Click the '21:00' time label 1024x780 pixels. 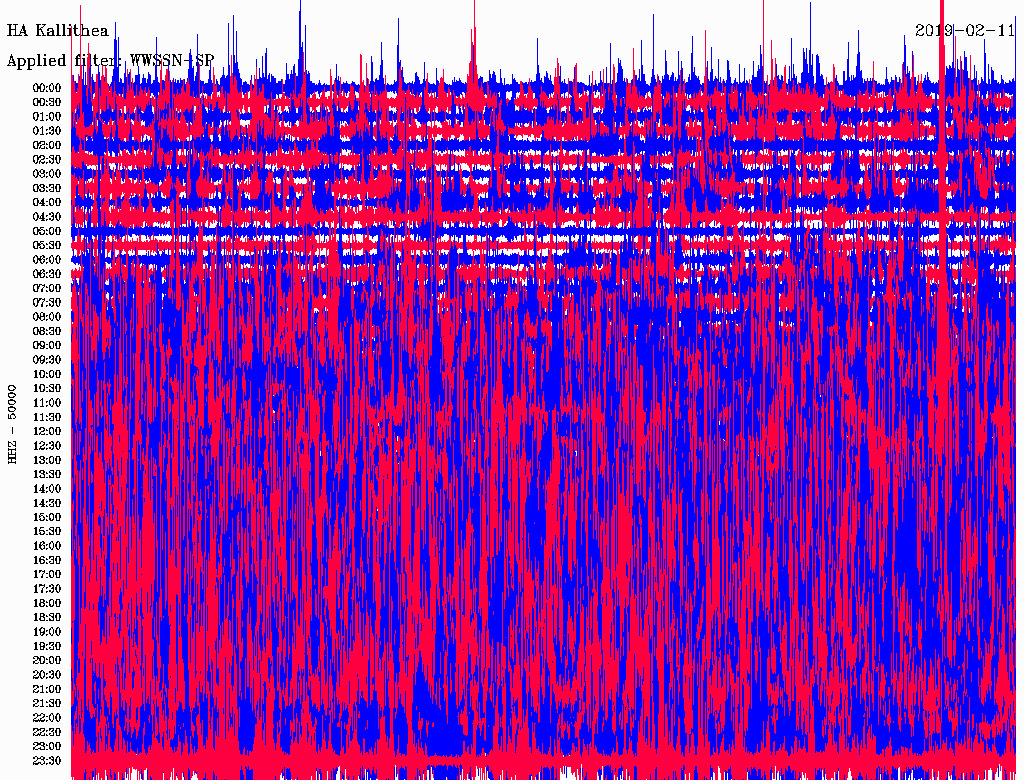(x=47, y=689)
